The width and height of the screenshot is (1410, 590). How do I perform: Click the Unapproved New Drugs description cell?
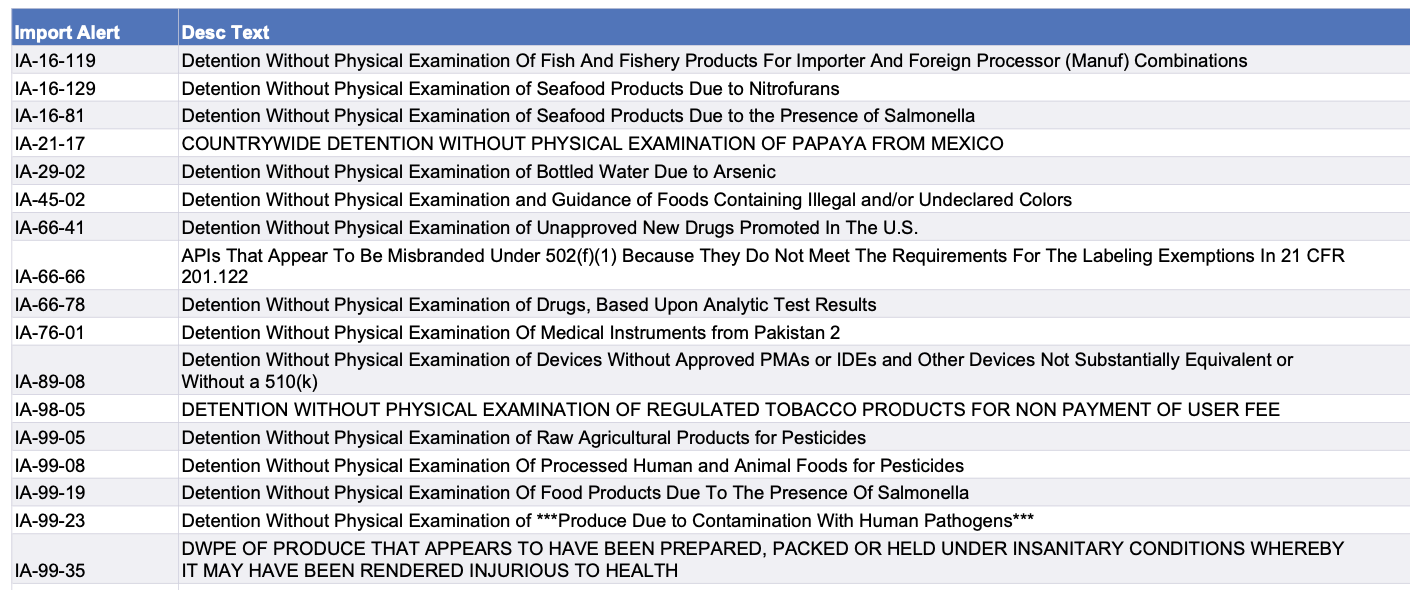(549, 228)
